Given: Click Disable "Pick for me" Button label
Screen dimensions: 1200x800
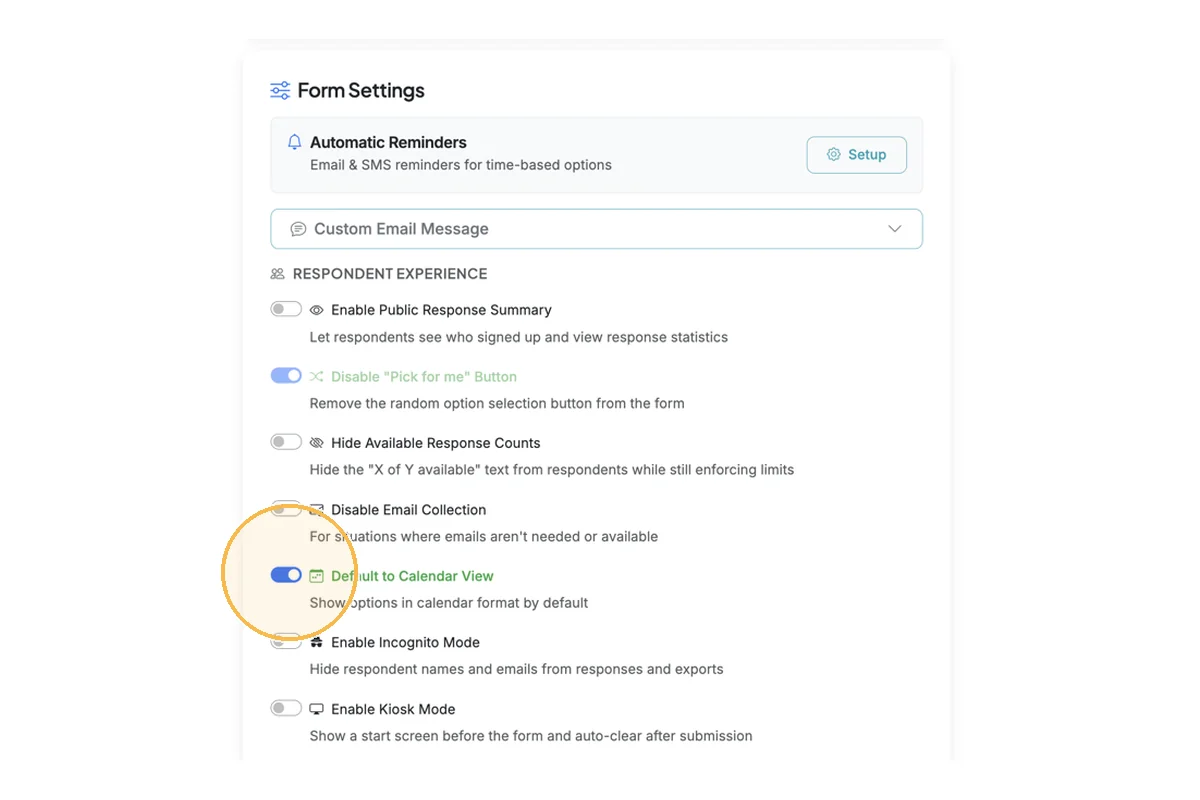Looking at the screenshot, I should 424,377.
